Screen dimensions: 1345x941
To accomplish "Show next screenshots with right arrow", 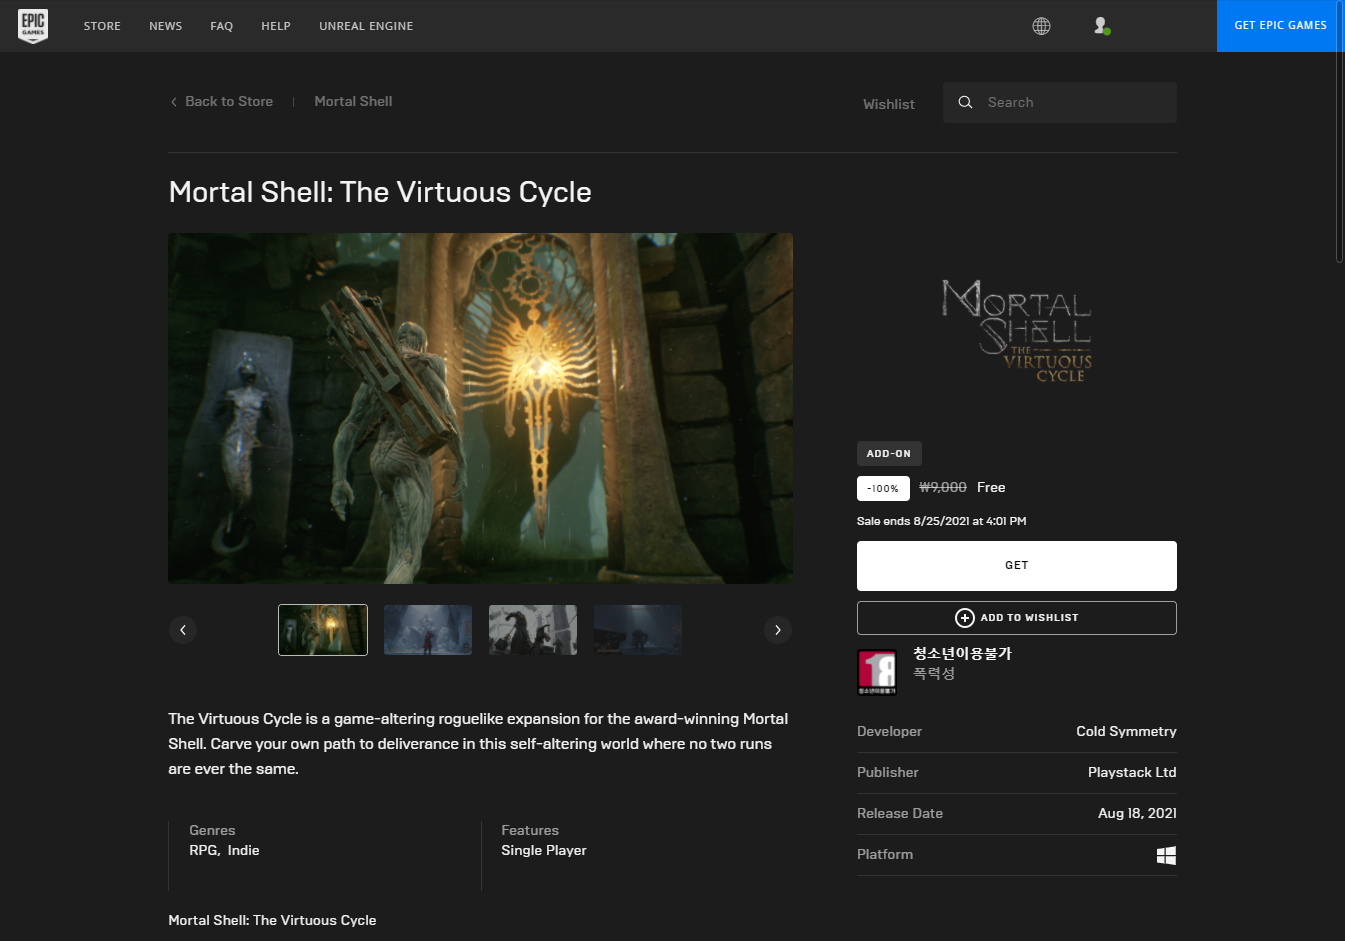I will click(778, 630).
